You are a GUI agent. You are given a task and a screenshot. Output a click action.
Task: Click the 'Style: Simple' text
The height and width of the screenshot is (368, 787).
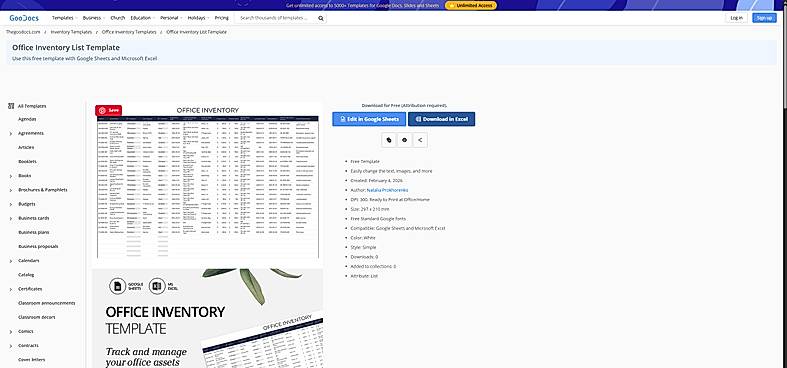(x=363, y=248)
